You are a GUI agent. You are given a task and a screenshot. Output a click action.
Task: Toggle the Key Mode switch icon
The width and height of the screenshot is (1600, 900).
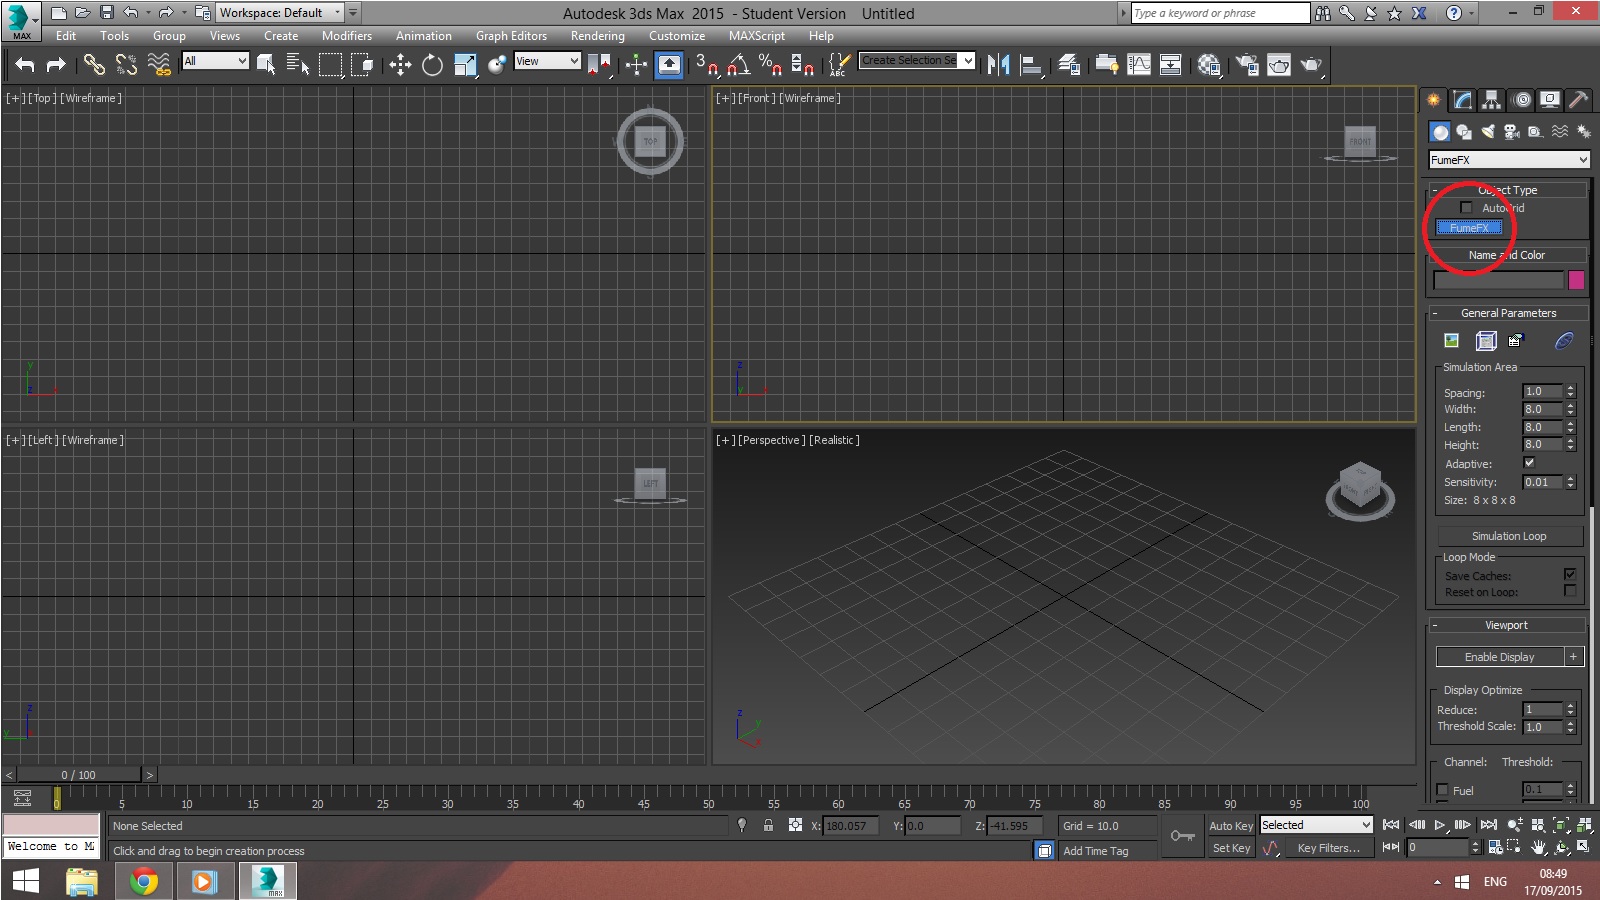tap(1391, 847)
